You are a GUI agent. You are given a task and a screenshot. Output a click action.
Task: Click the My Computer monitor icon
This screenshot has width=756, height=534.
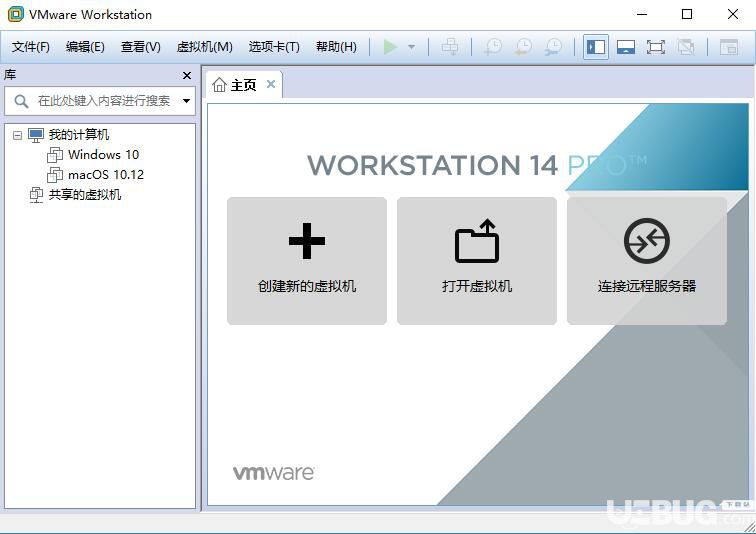36,135
